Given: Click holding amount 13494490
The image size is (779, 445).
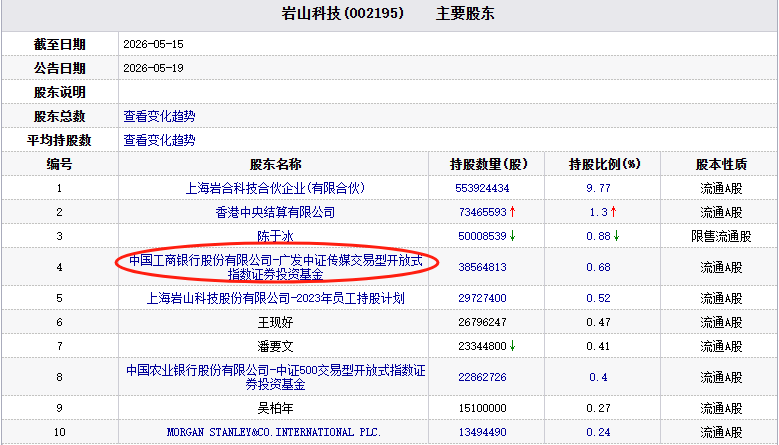Looking at the screenshot, I should 482,432.
